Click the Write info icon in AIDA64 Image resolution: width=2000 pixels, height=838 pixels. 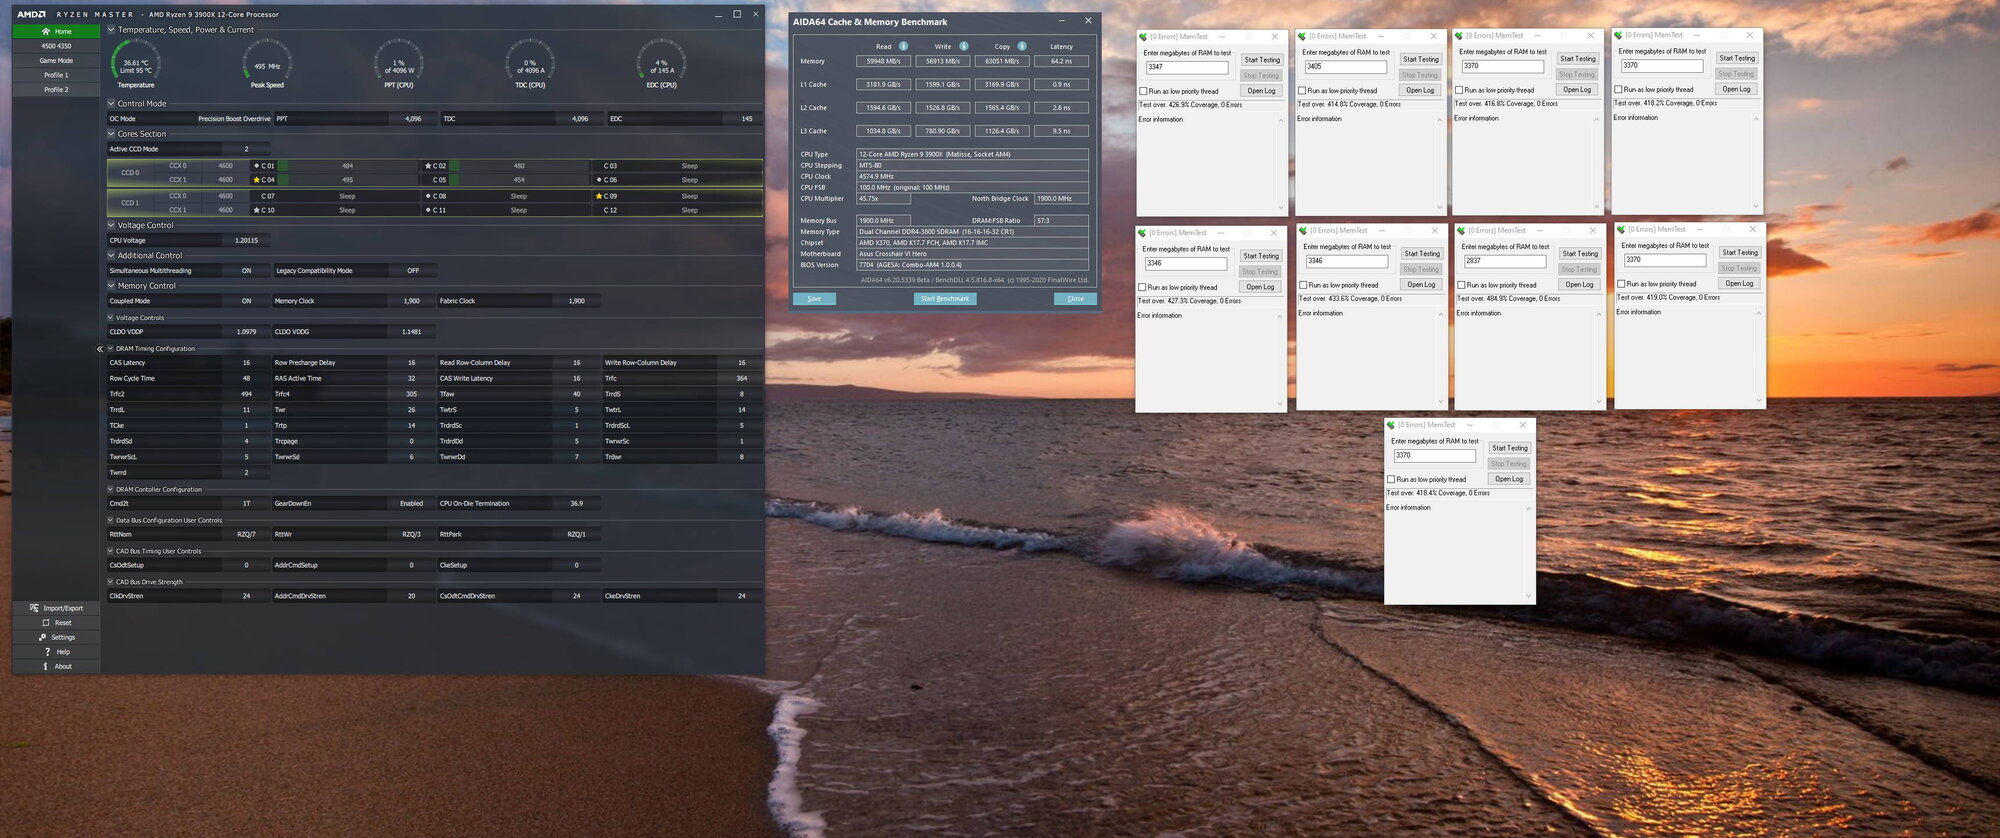click(964, 46)
